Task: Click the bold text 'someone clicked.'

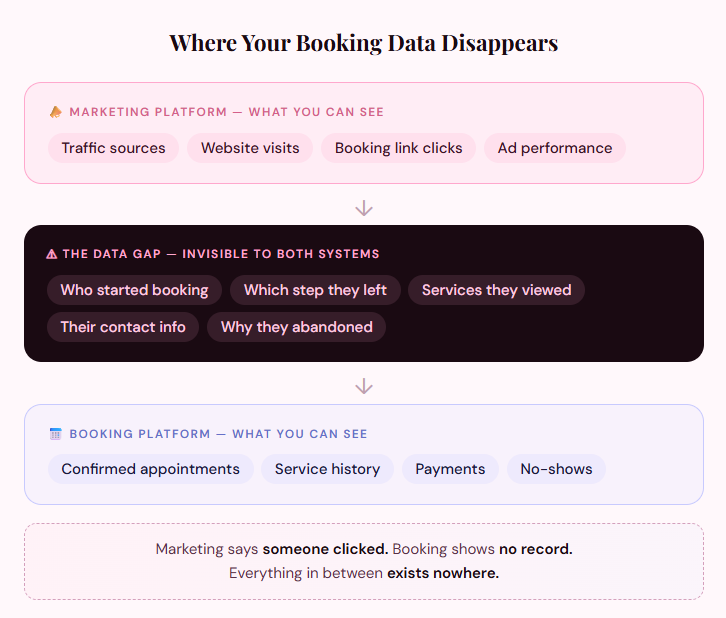Action: (325, 549)
